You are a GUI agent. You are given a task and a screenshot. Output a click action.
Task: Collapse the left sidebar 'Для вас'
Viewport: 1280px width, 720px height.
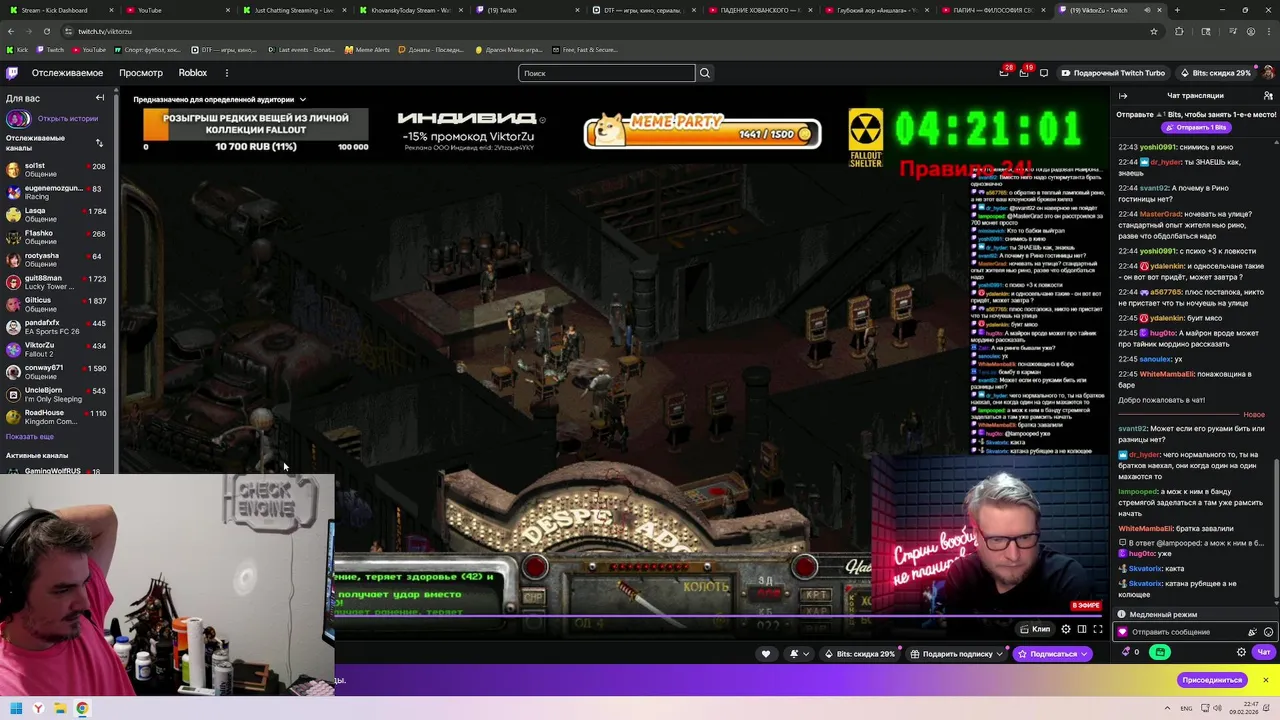[100, 98]
